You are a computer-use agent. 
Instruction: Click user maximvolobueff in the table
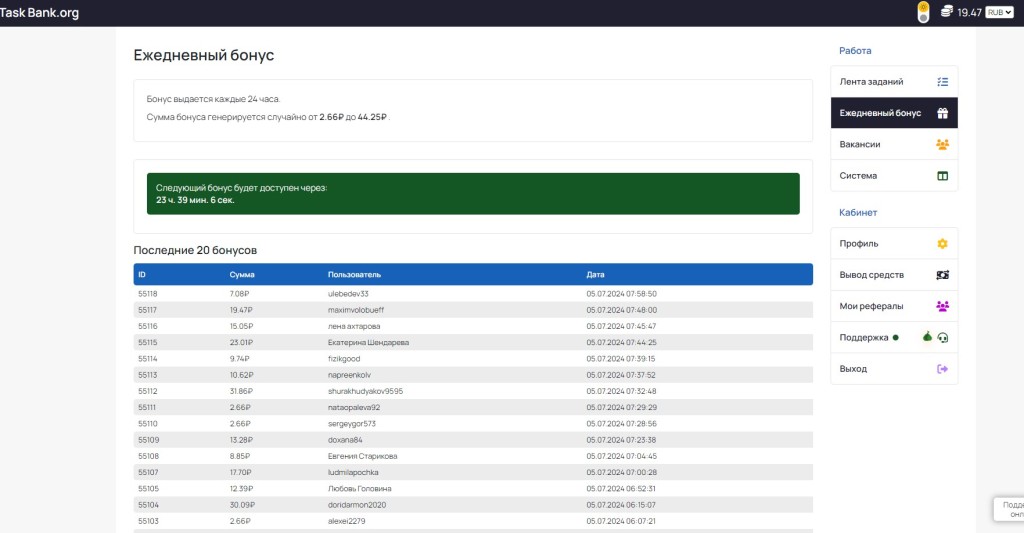click(x=356, y=310)
